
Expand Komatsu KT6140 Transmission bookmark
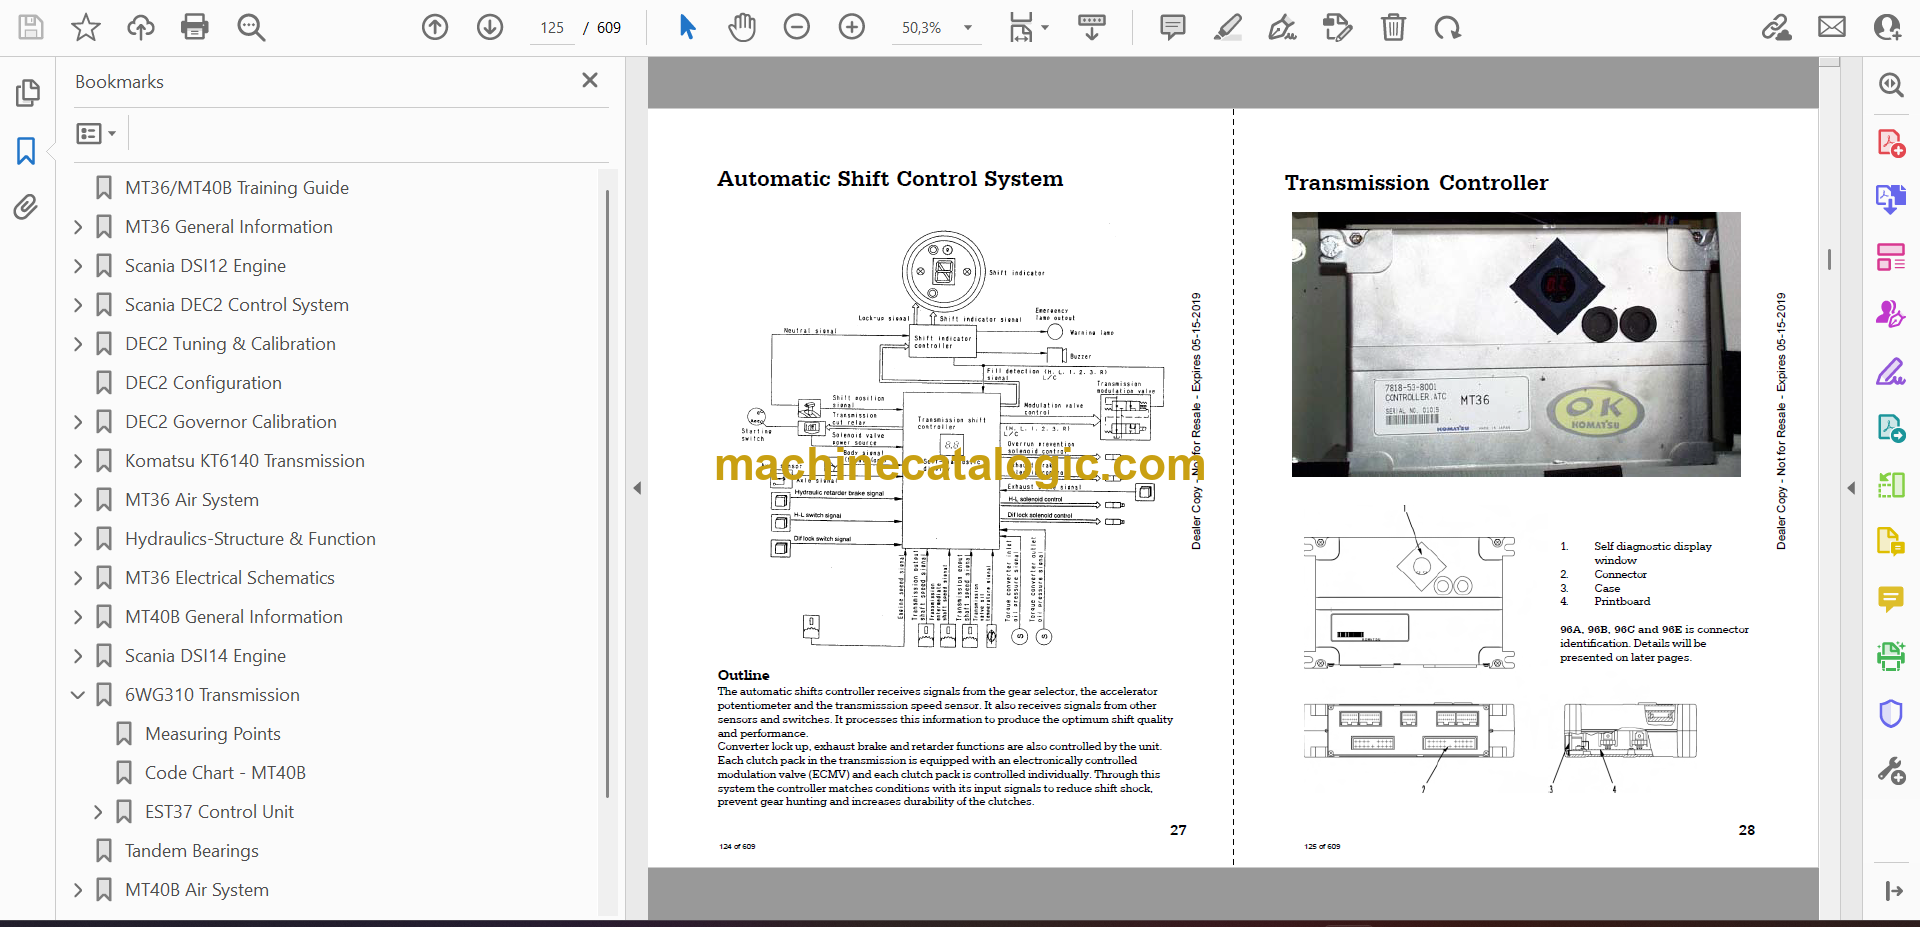click(78, 461)
